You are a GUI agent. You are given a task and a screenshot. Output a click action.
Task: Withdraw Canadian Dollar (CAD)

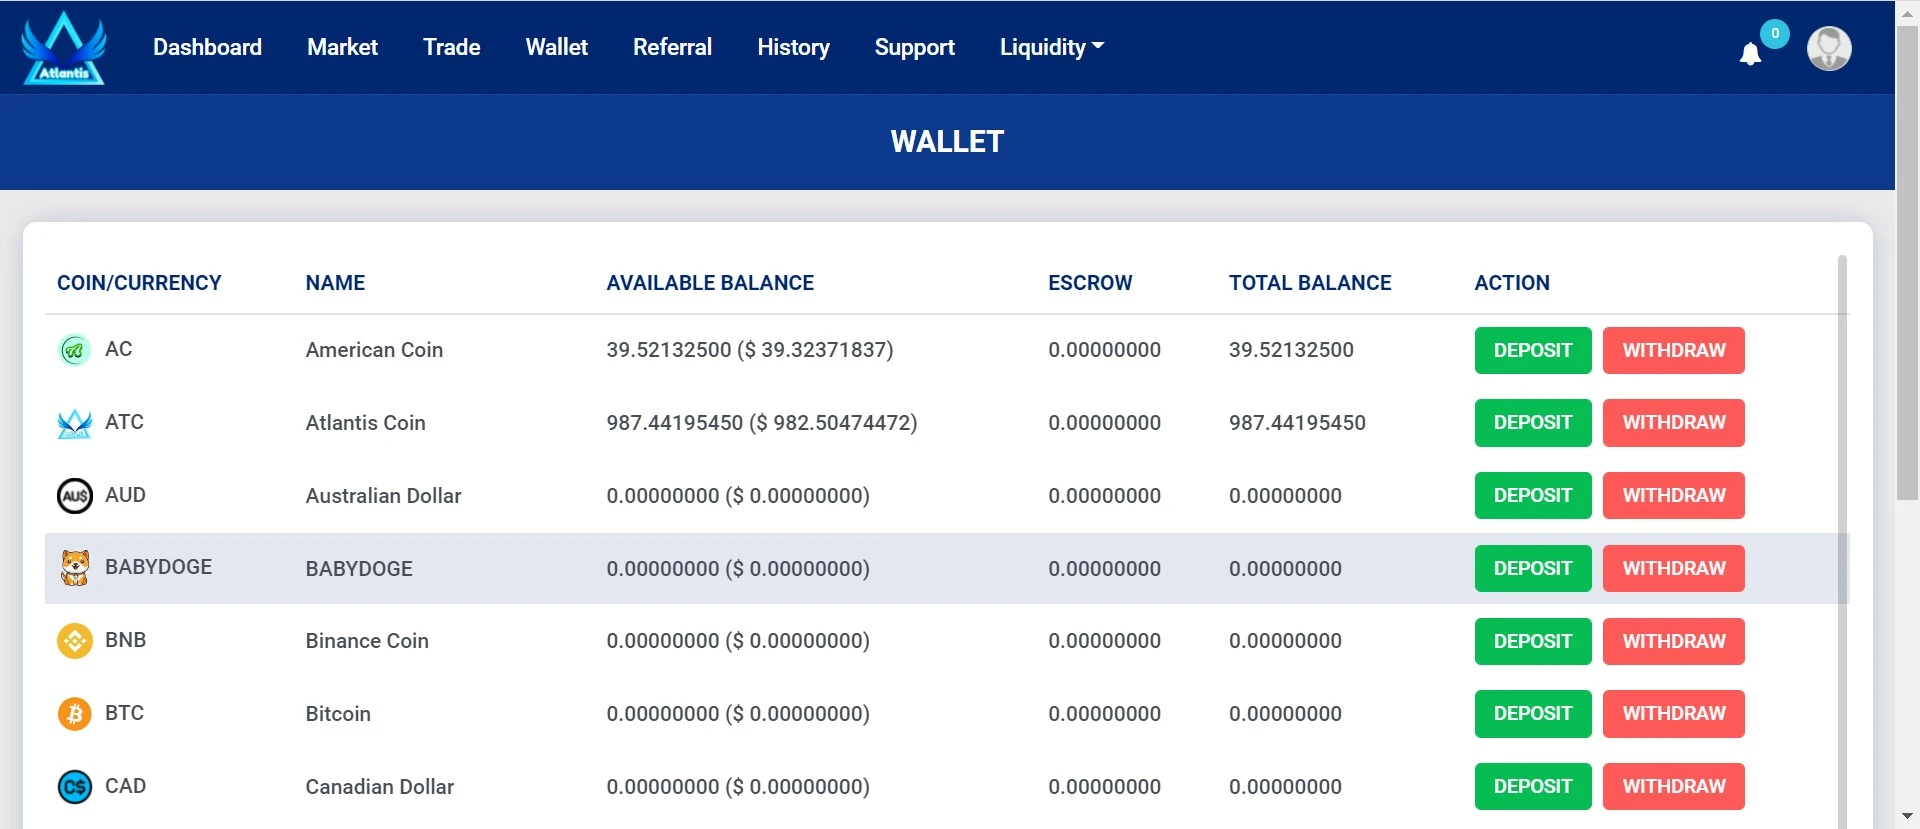click(x=1674, y=787)
